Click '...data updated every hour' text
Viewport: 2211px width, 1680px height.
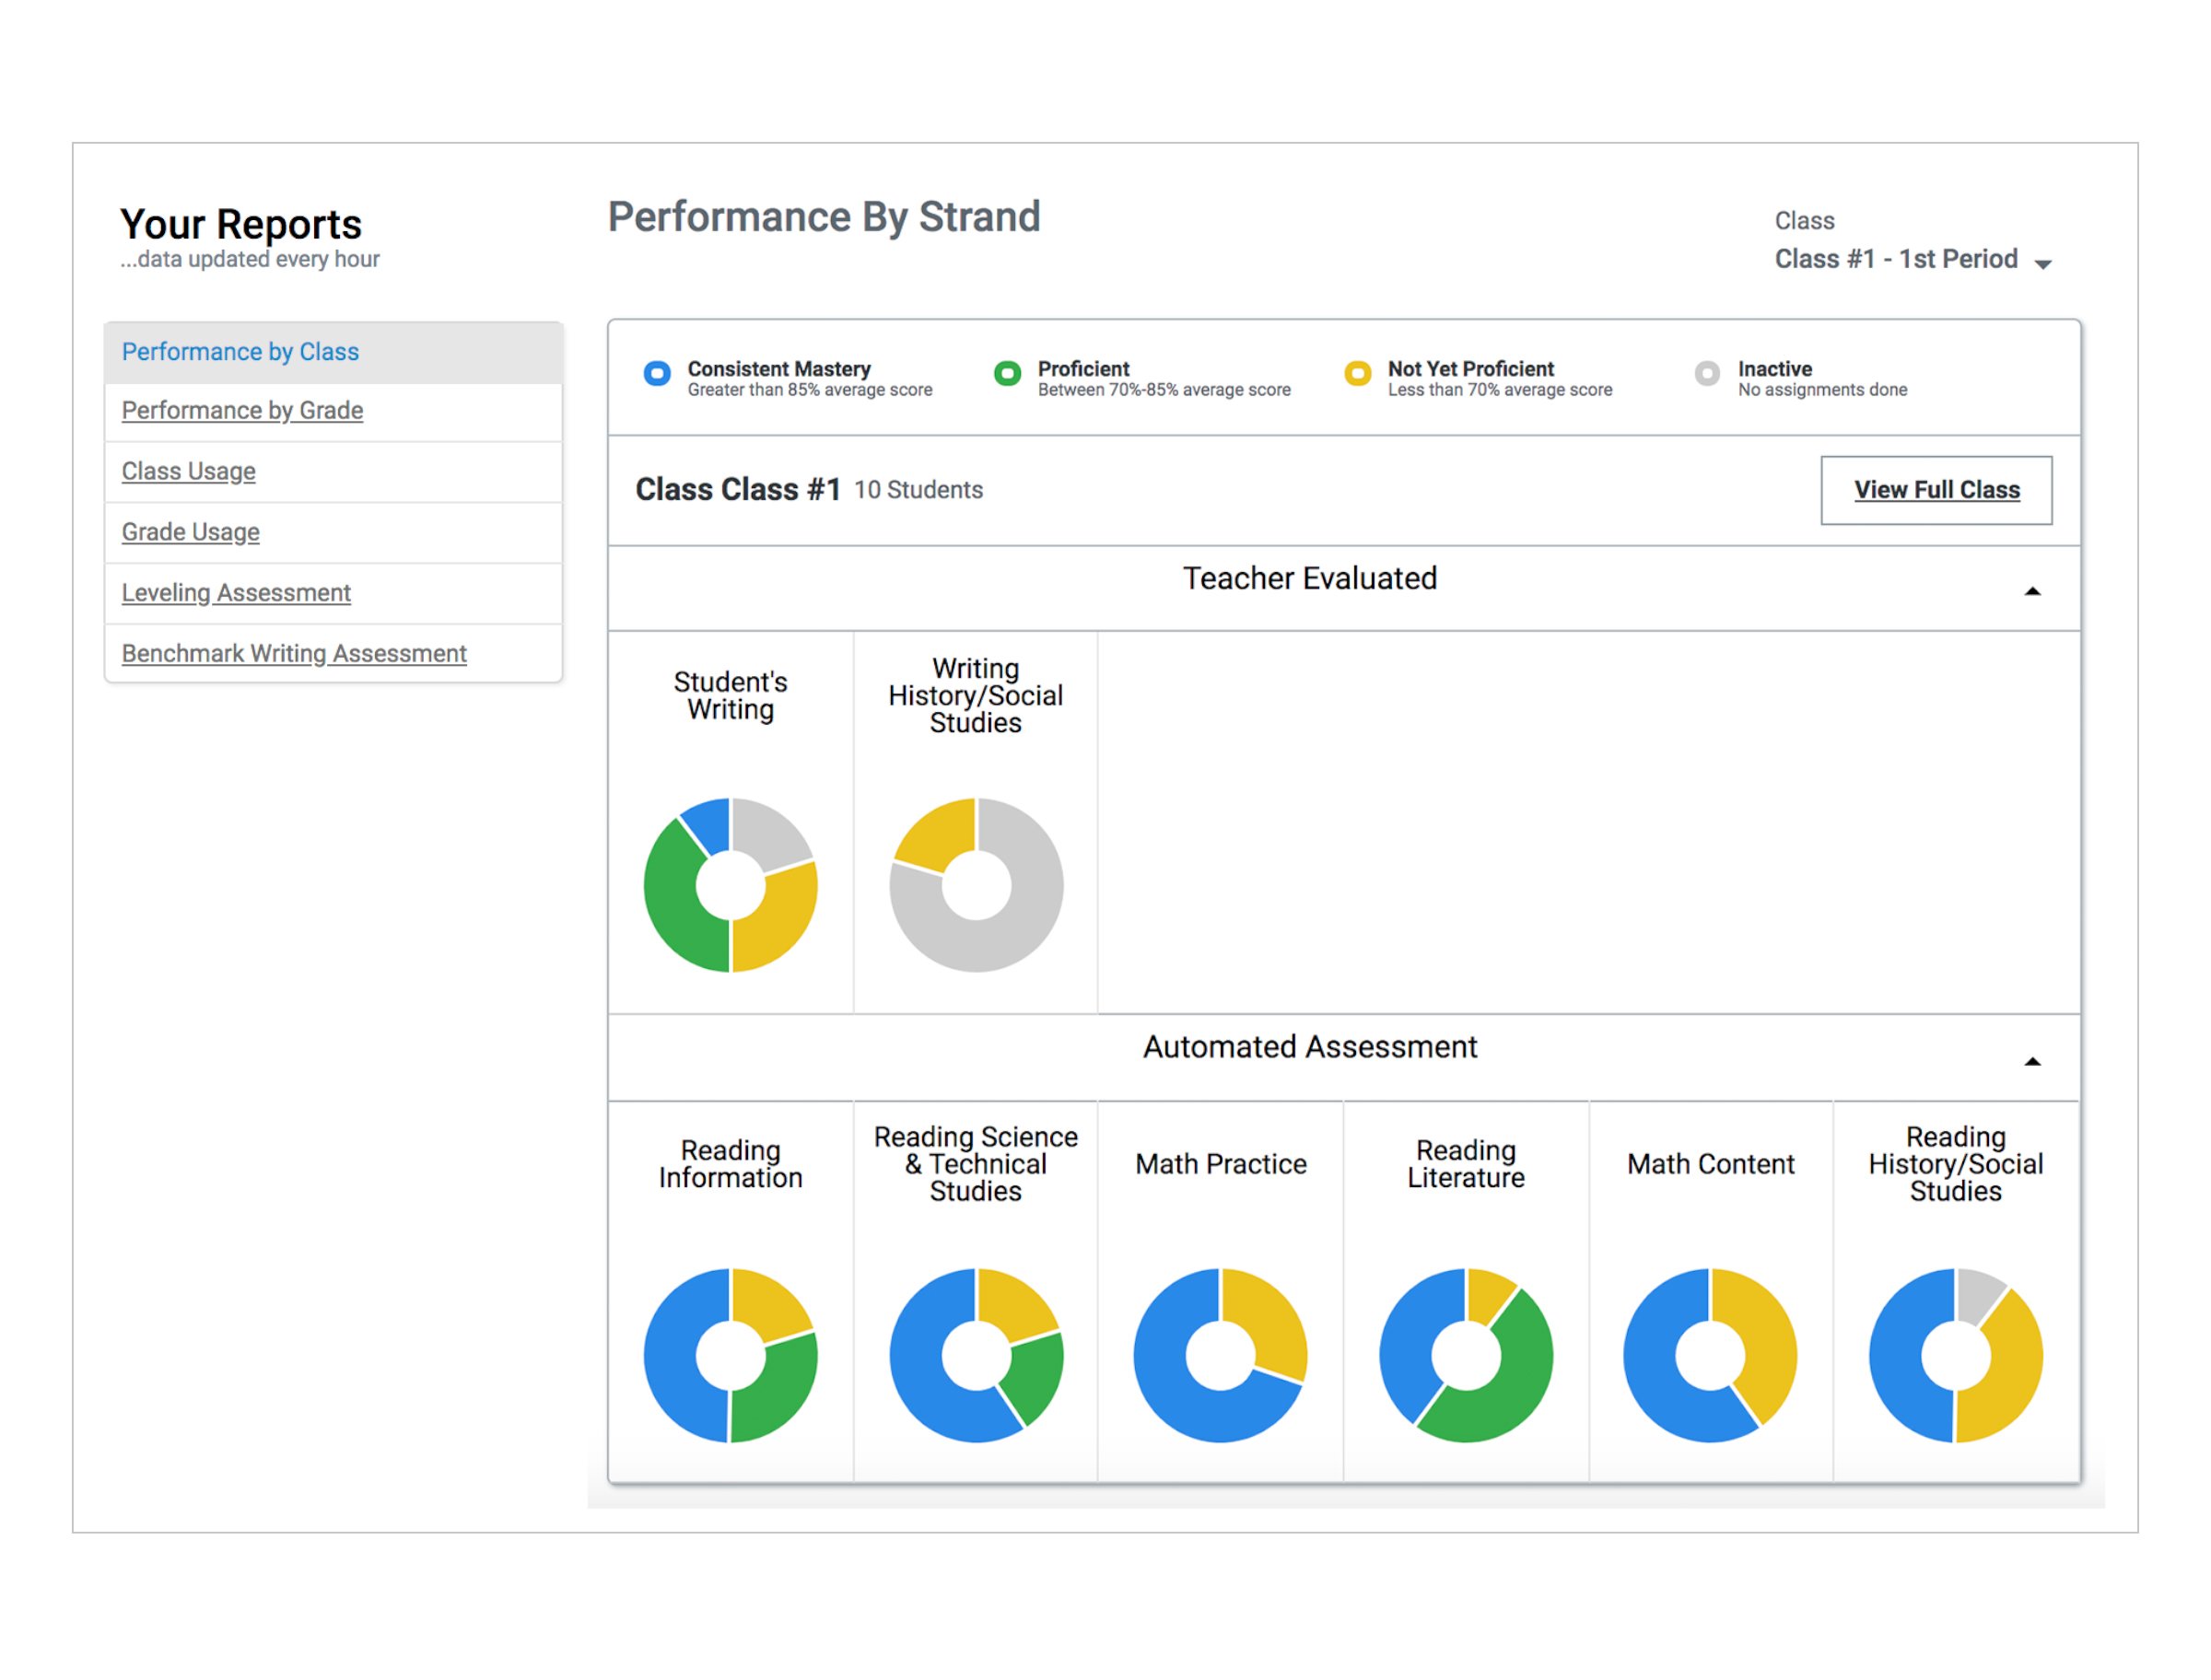tap(250, 260)
